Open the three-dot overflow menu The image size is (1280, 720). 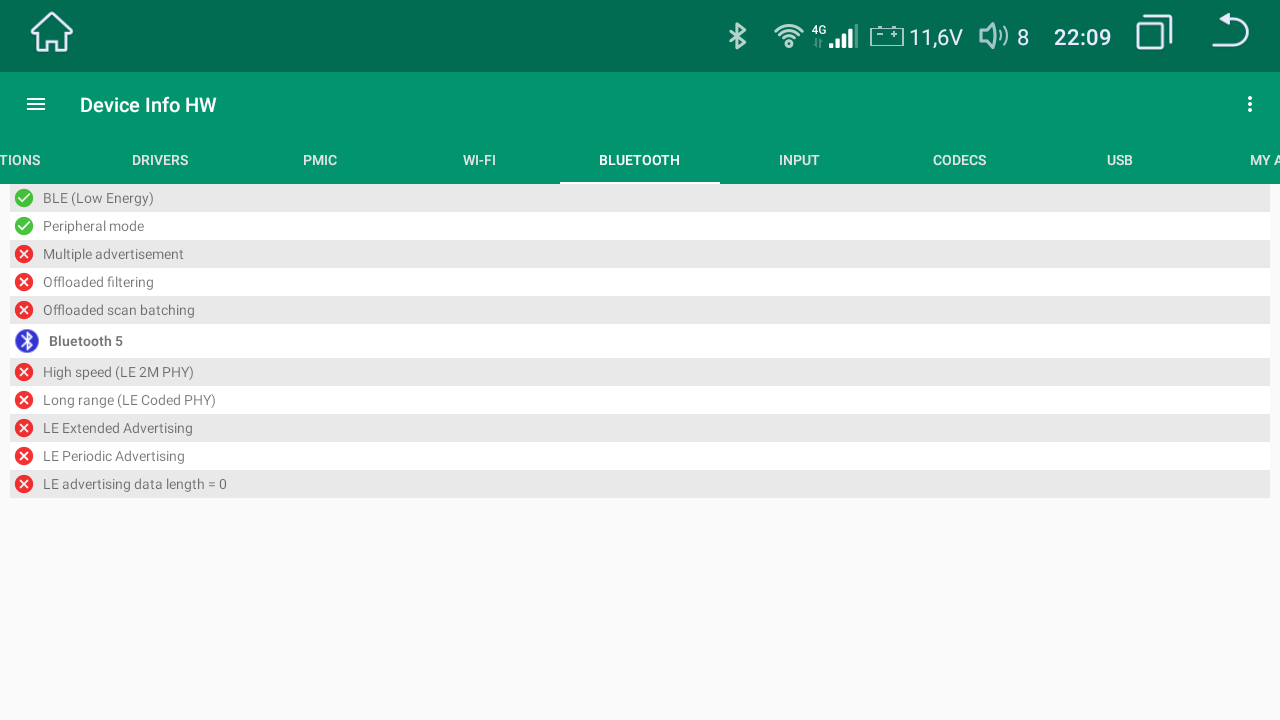click(x=1249, y=104)
